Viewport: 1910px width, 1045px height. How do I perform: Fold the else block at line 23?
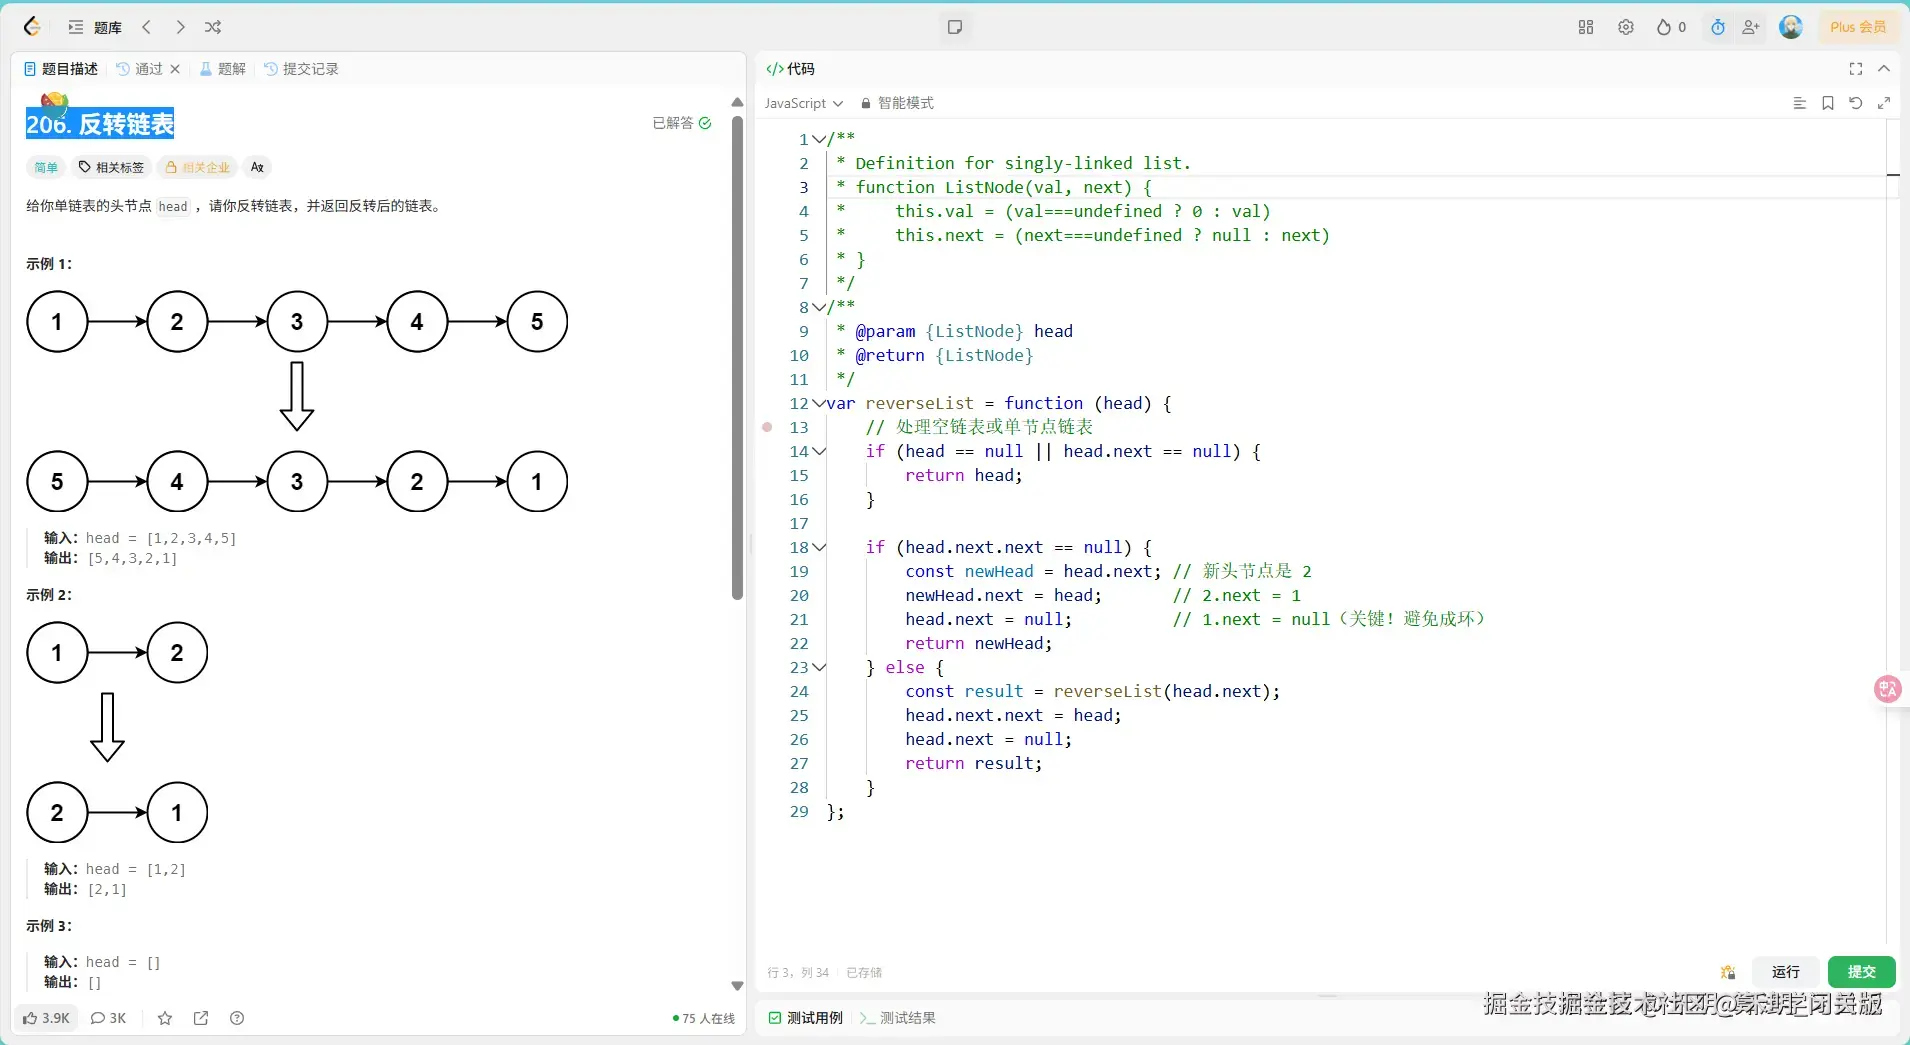point(819,667)
